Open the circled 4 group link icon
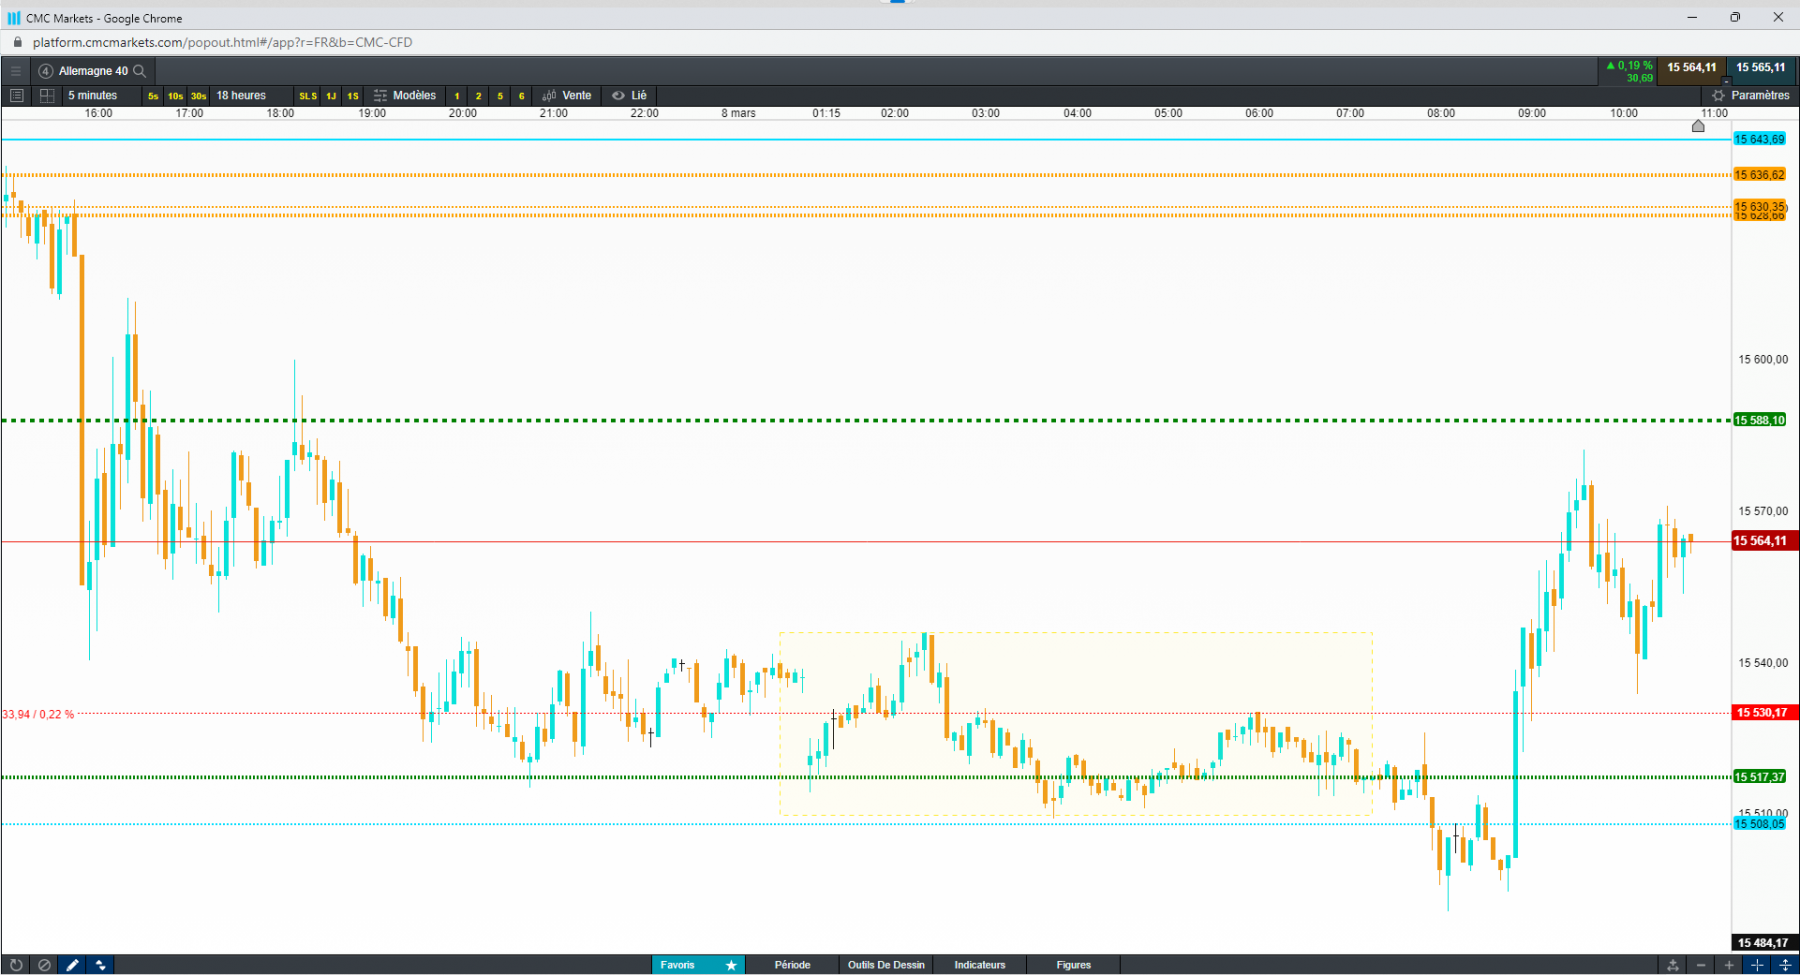1800x975 pixels. pos(46,71)
